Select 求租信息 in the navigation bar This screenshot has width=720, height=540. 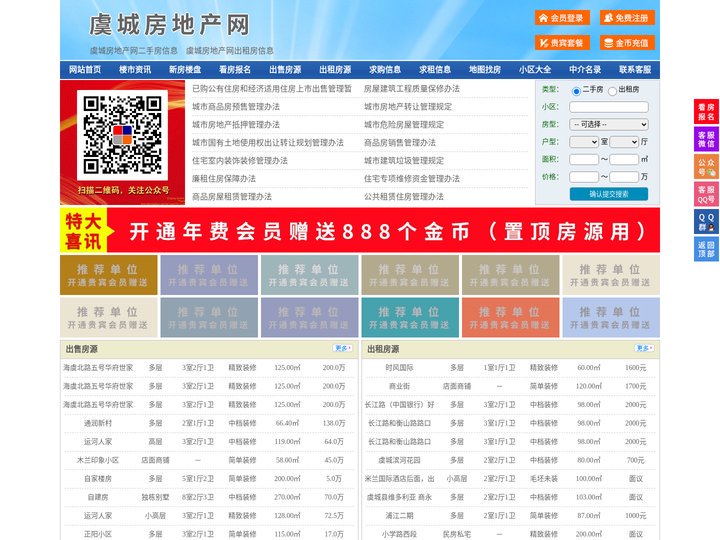click(x=435, y=70)
